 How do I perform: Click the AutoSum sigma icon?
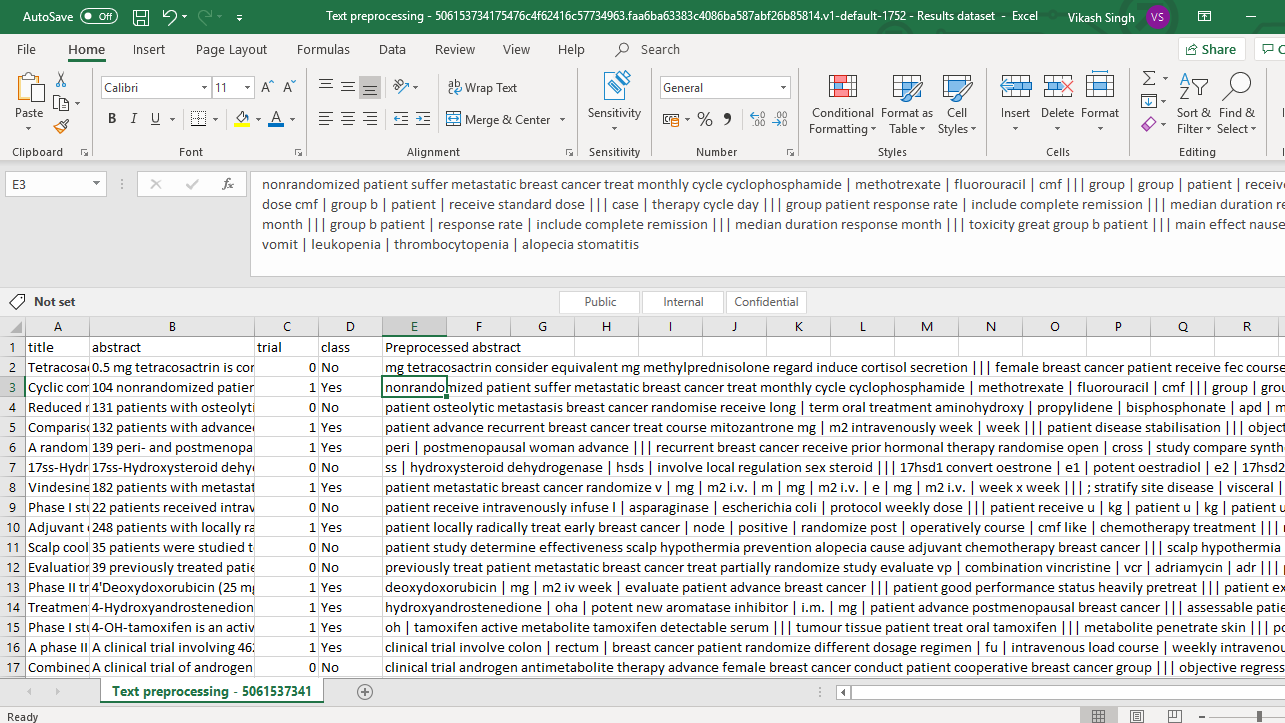1149,78
